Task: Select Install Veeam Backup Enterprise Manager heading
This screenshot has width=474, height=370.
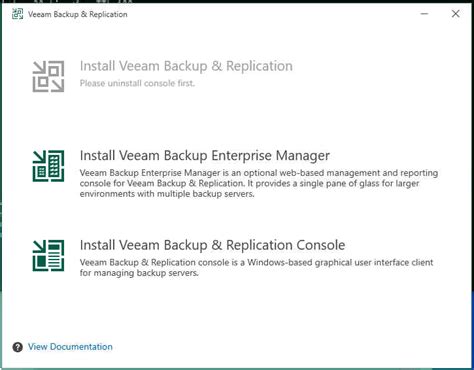Action: tap(205, 156)
